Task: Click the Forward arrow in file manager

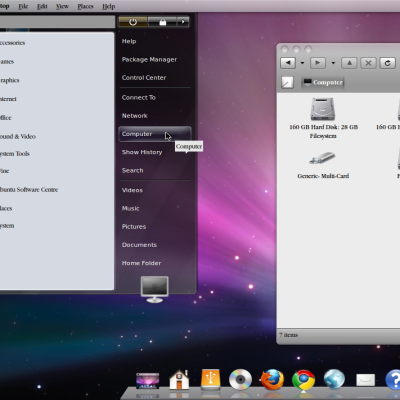Action: pos(318,63)
